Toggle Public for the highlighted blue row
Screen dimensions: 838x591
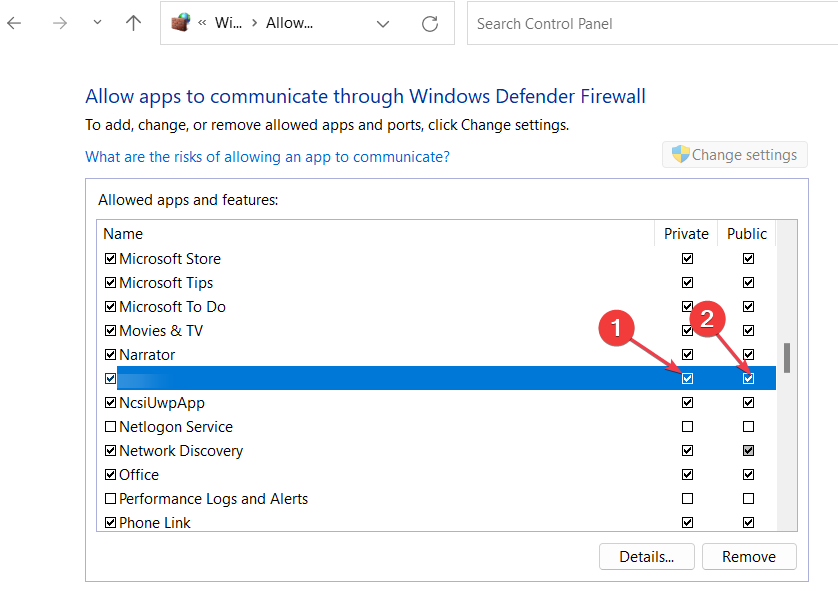(748, 379)
